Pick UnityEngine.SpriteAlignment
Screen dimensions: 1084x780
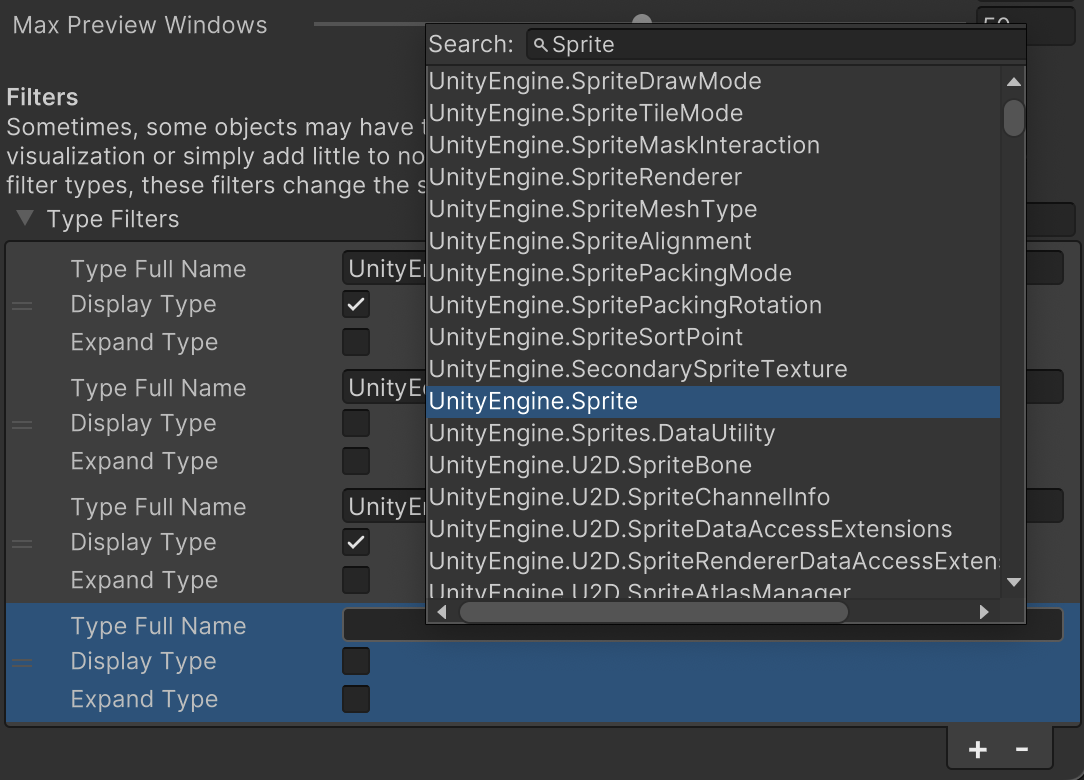point(713,241)
